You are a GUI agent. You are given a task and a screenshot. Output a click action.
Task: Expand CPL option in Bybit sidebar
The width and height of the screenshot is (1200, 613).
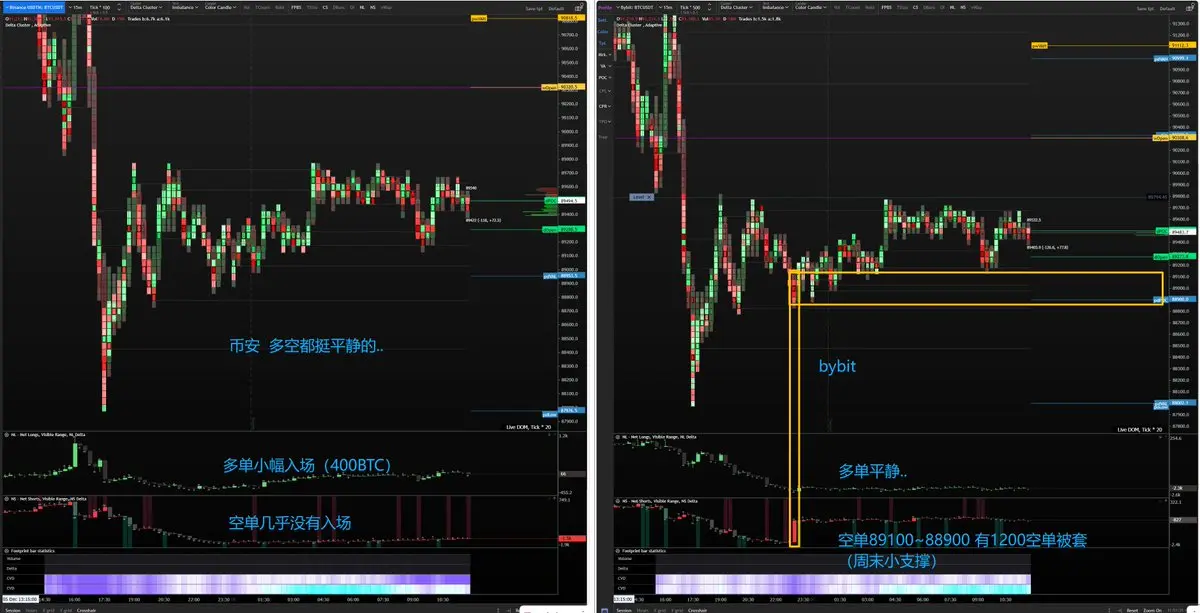point(604,91)
